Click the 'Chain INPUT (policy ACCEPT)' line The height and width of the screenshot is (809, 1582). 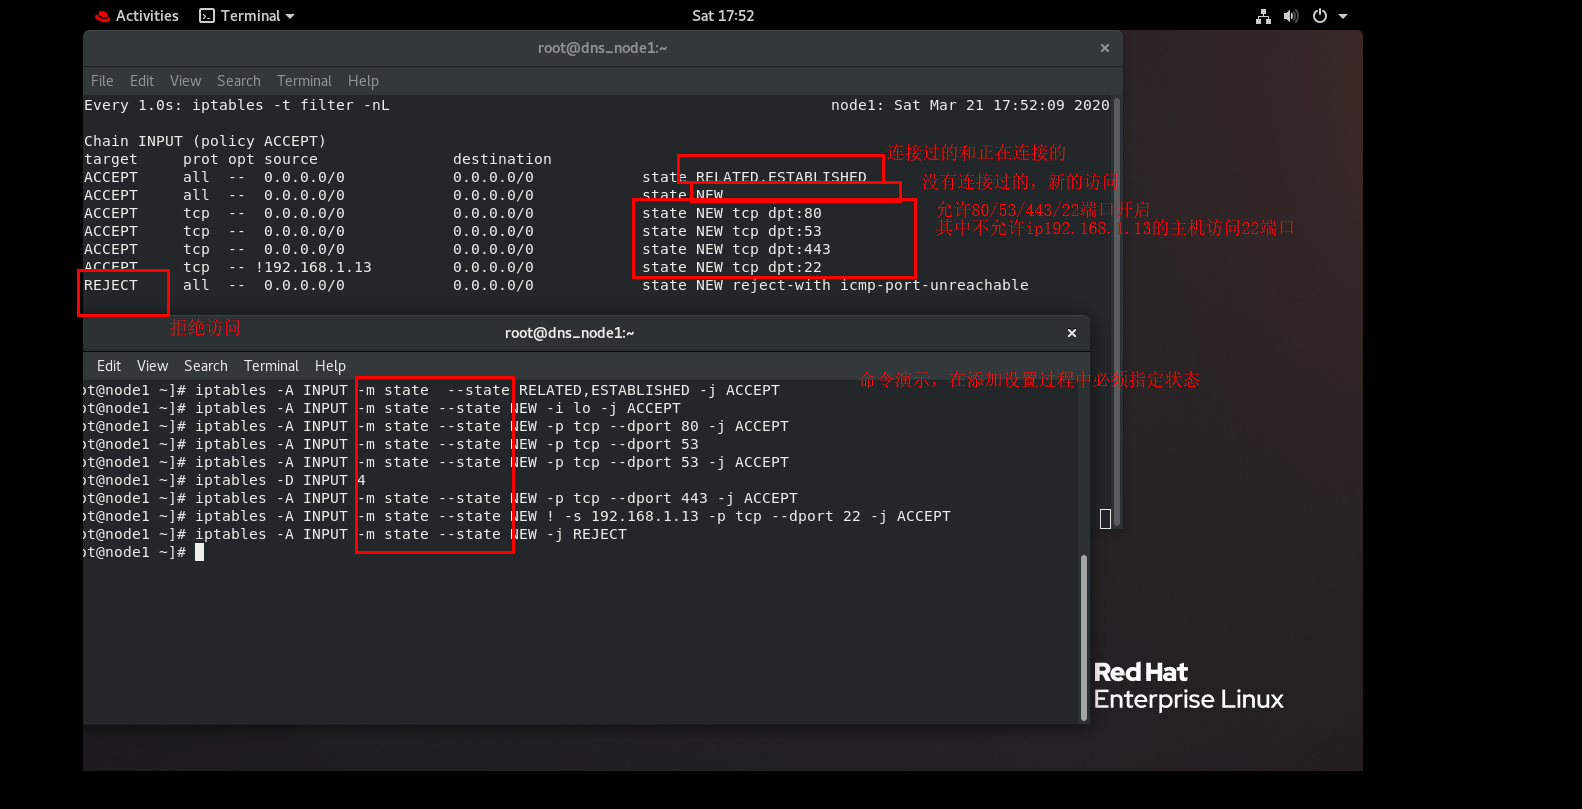pyautogui.click(x=205, y=141)
